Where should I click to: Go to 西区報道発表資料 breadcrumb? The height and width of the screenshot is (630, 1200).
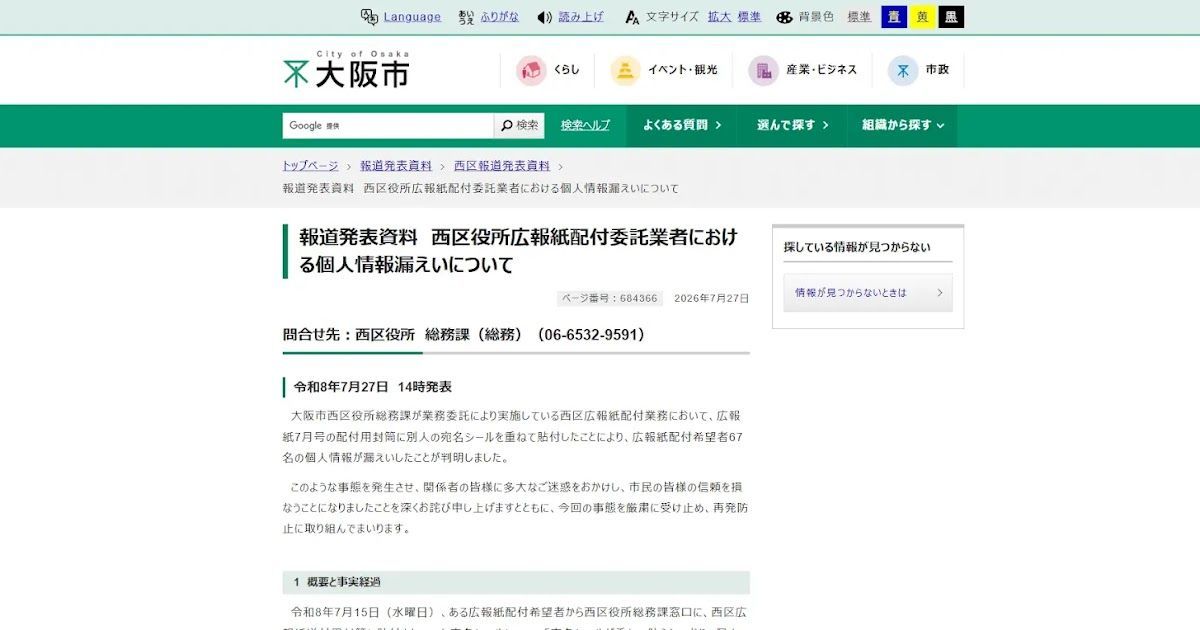click(x=502, y=166)
